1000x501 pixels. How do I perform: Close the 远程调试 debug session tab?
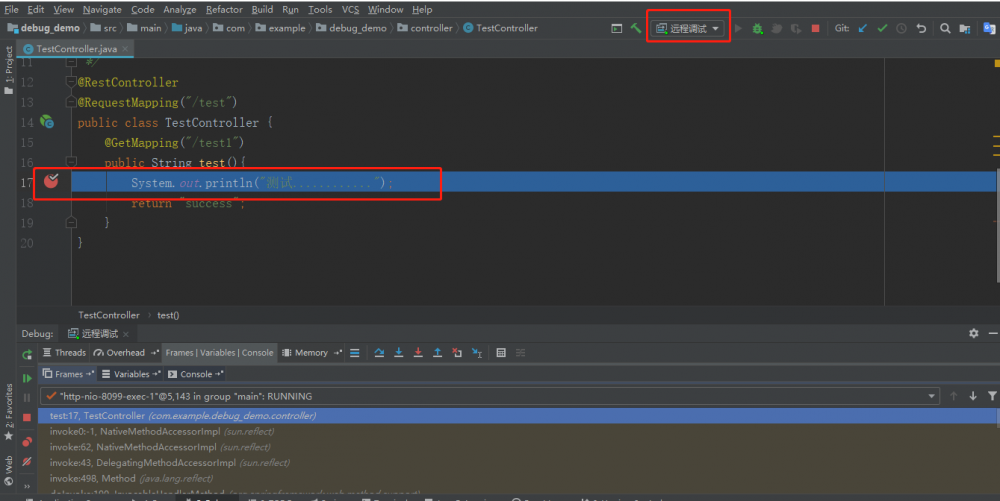tap(126, 334)
